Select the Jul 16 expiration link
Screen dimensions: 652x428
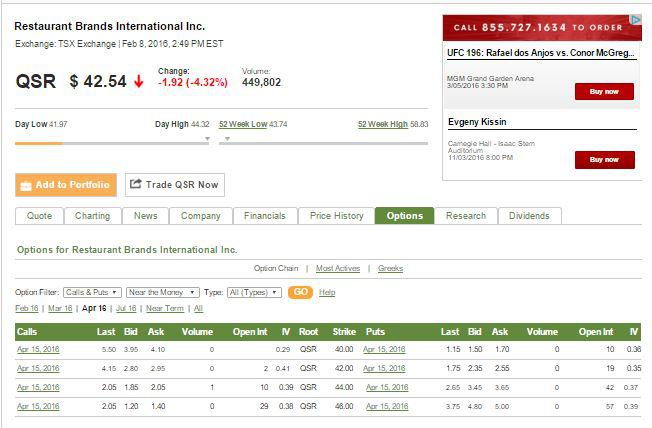126,309
